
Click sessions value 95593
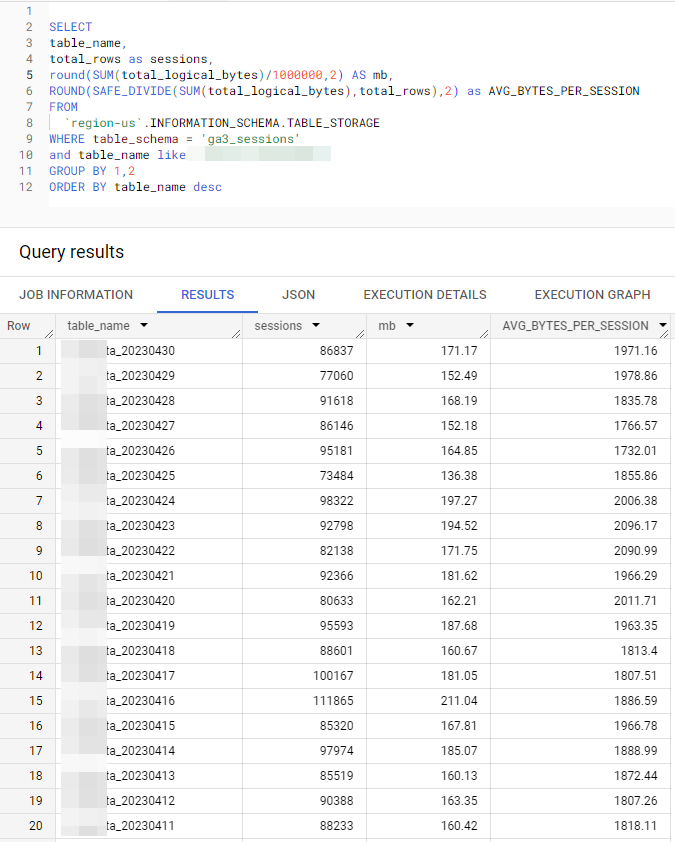click(337, 626)
